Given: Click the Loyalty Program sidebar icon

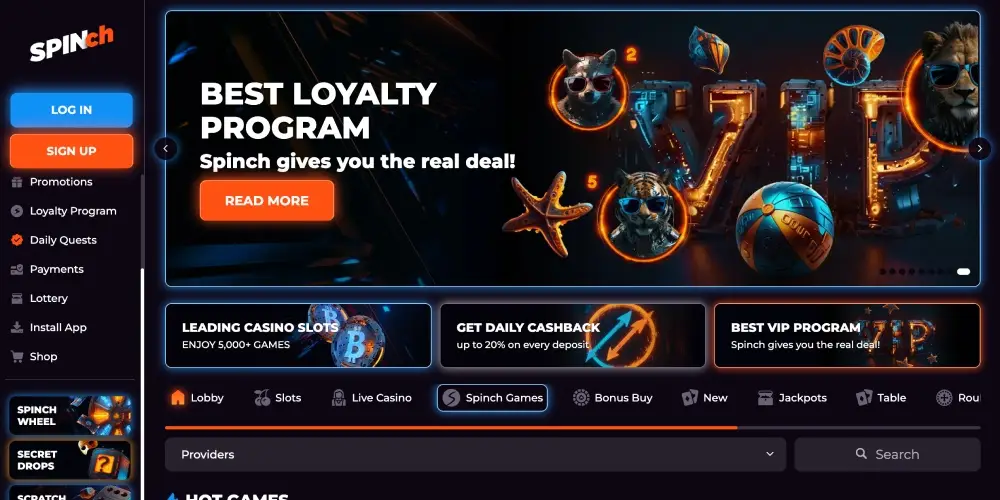Looking at the screenshot, I should tap(17, 211).
